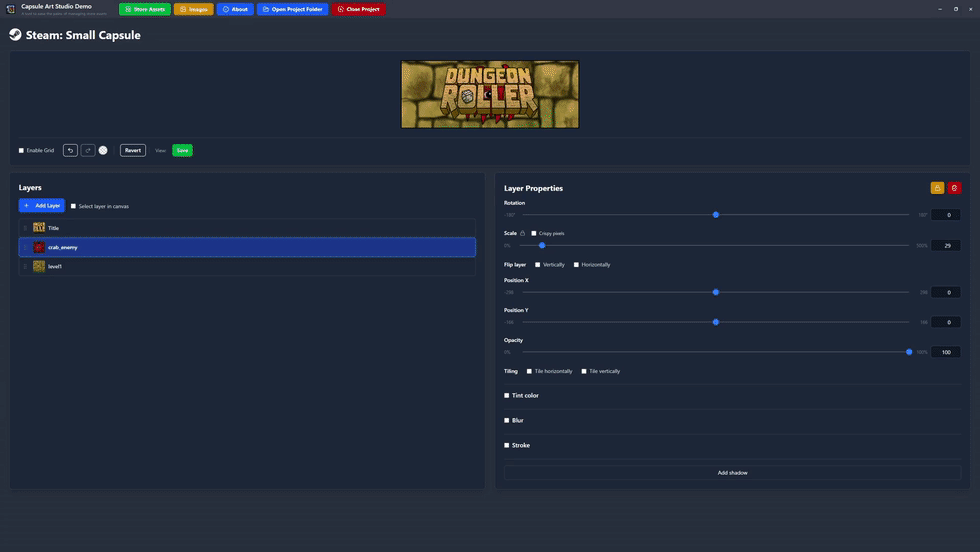Select the level1 layer row
The width and height of the screenshot is (980, 552).
[247, 266]
